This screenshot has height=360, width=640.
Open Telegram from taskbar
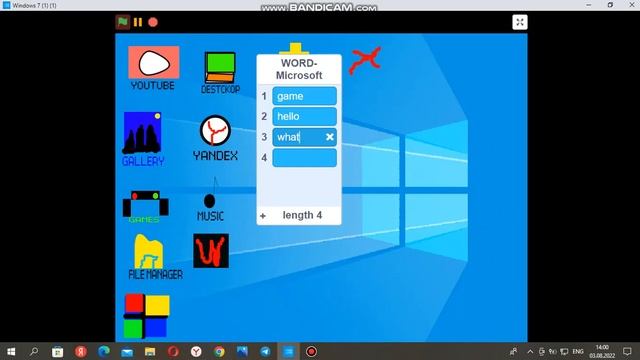pyautogui.click(x=265, y=351)
